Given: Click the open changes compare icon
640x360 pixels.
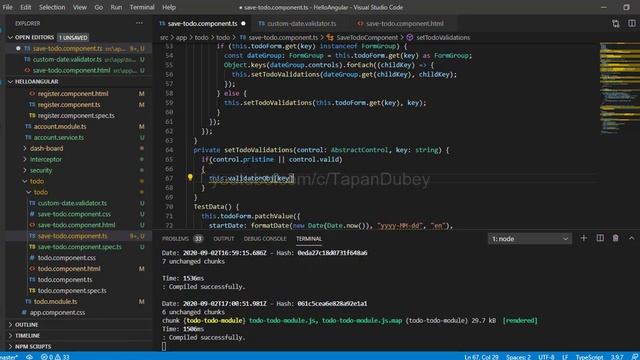Looking at the screenshot, I should [x=616, y=24].
